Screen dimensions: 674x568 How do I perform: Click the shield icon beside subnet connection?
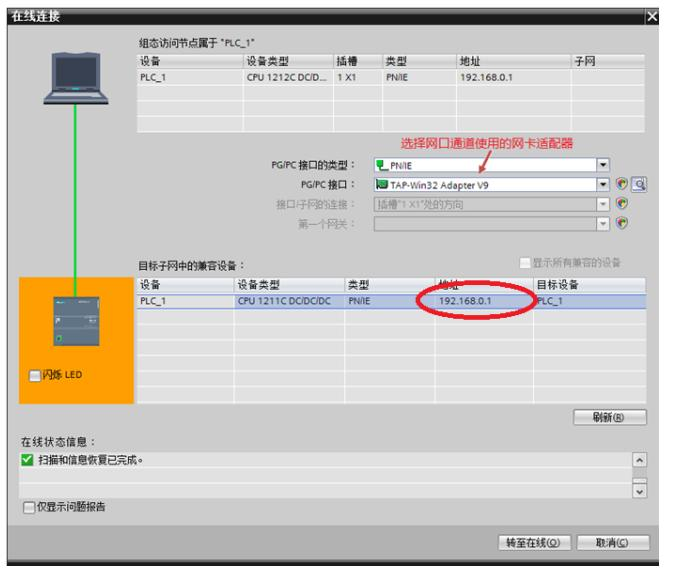[622, 203]
